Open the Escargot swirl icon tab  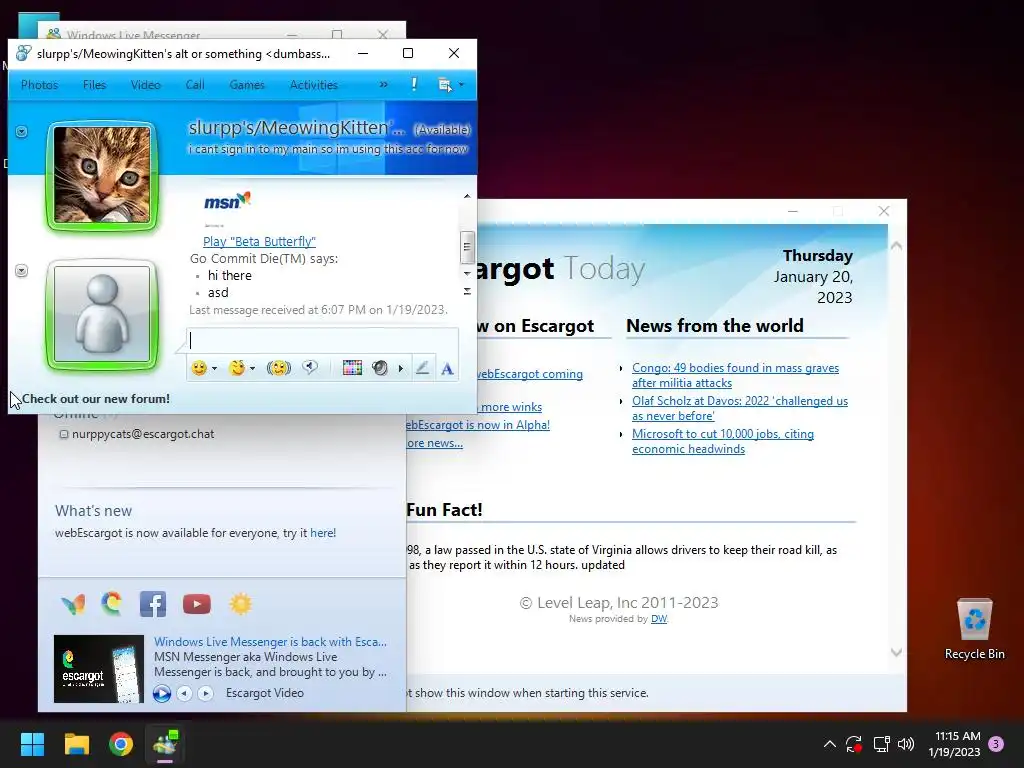coord(112,603)
